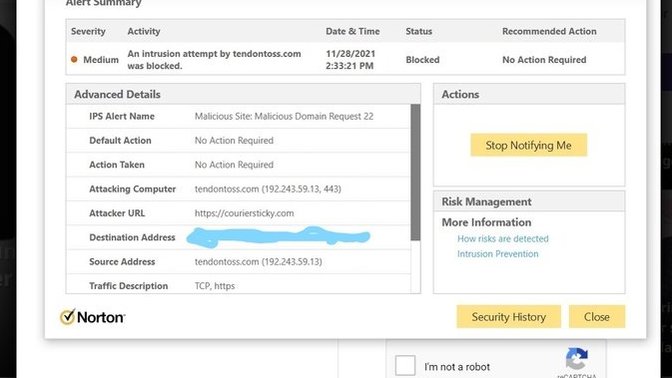The width and height of the screenshot is (672, 378).
Task: Select the Date & Time column header
Action: 352,31
